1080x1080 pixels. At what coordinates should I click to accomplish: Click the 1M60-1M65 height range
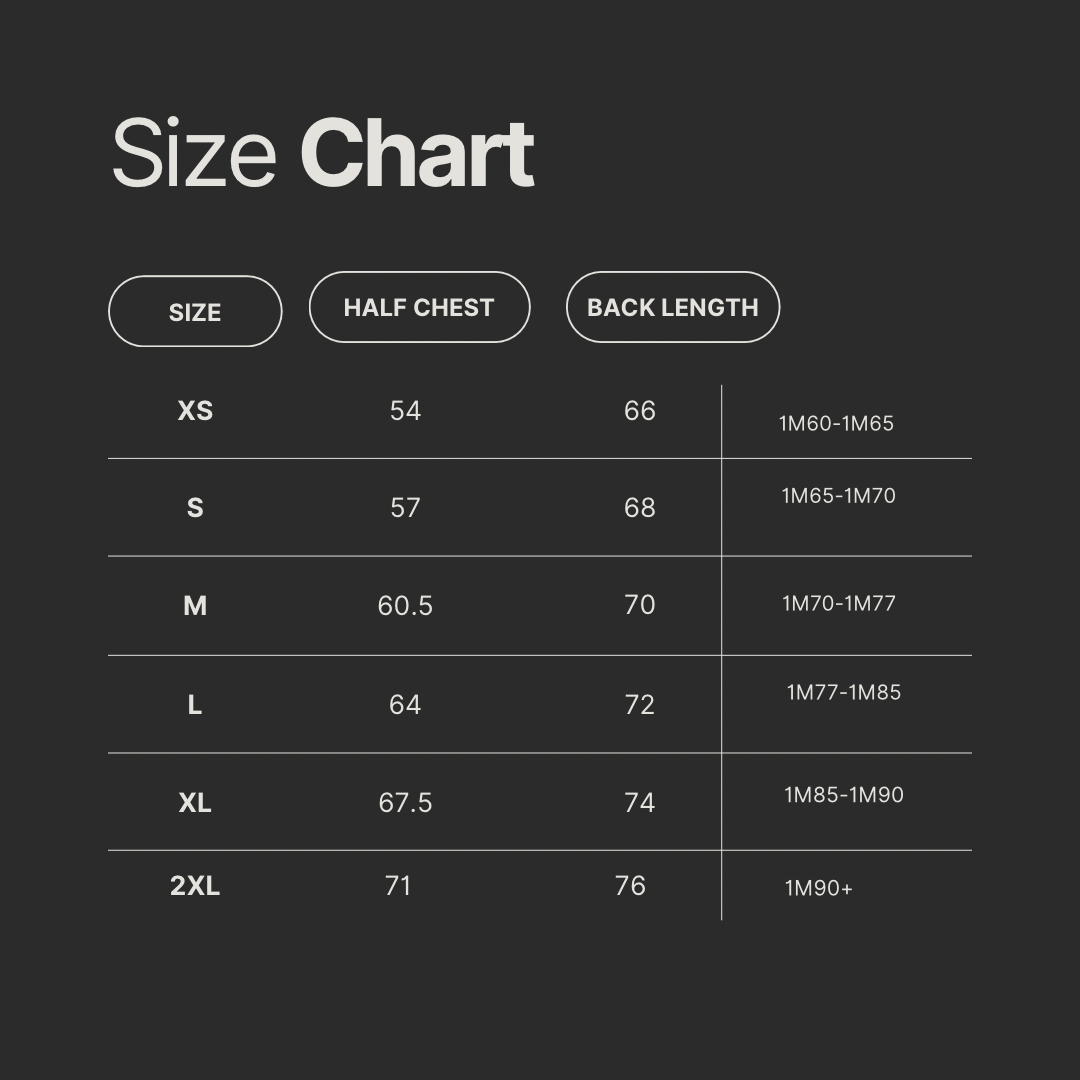coord(836,423)
